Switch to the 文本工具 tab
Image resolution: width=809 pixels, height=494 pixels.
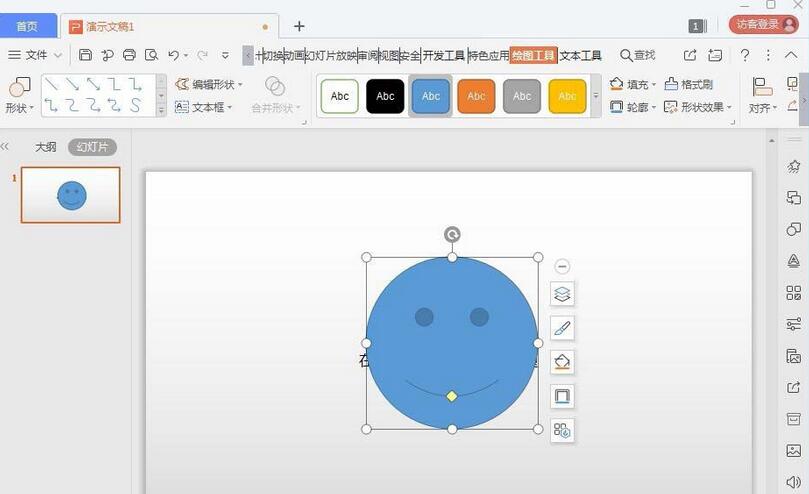580,55
